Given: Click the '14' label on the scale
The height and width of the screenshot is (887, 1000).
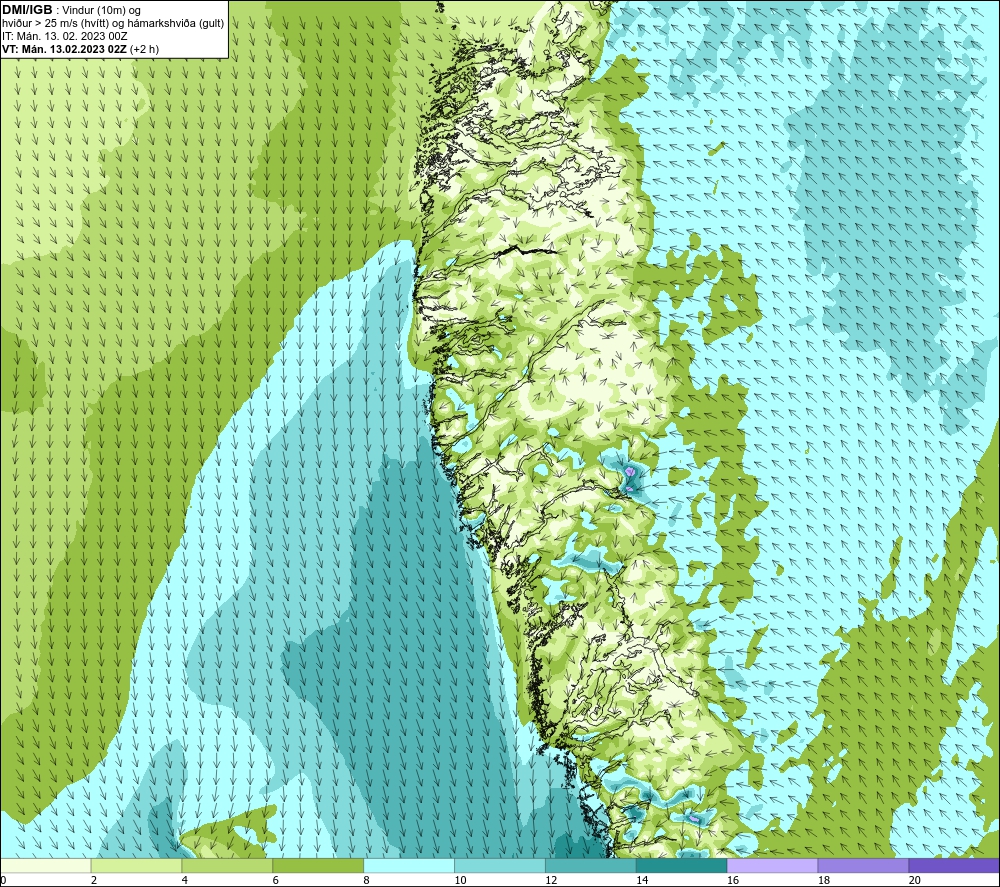Looking at the screenshot, I should [x=642, y=880].
